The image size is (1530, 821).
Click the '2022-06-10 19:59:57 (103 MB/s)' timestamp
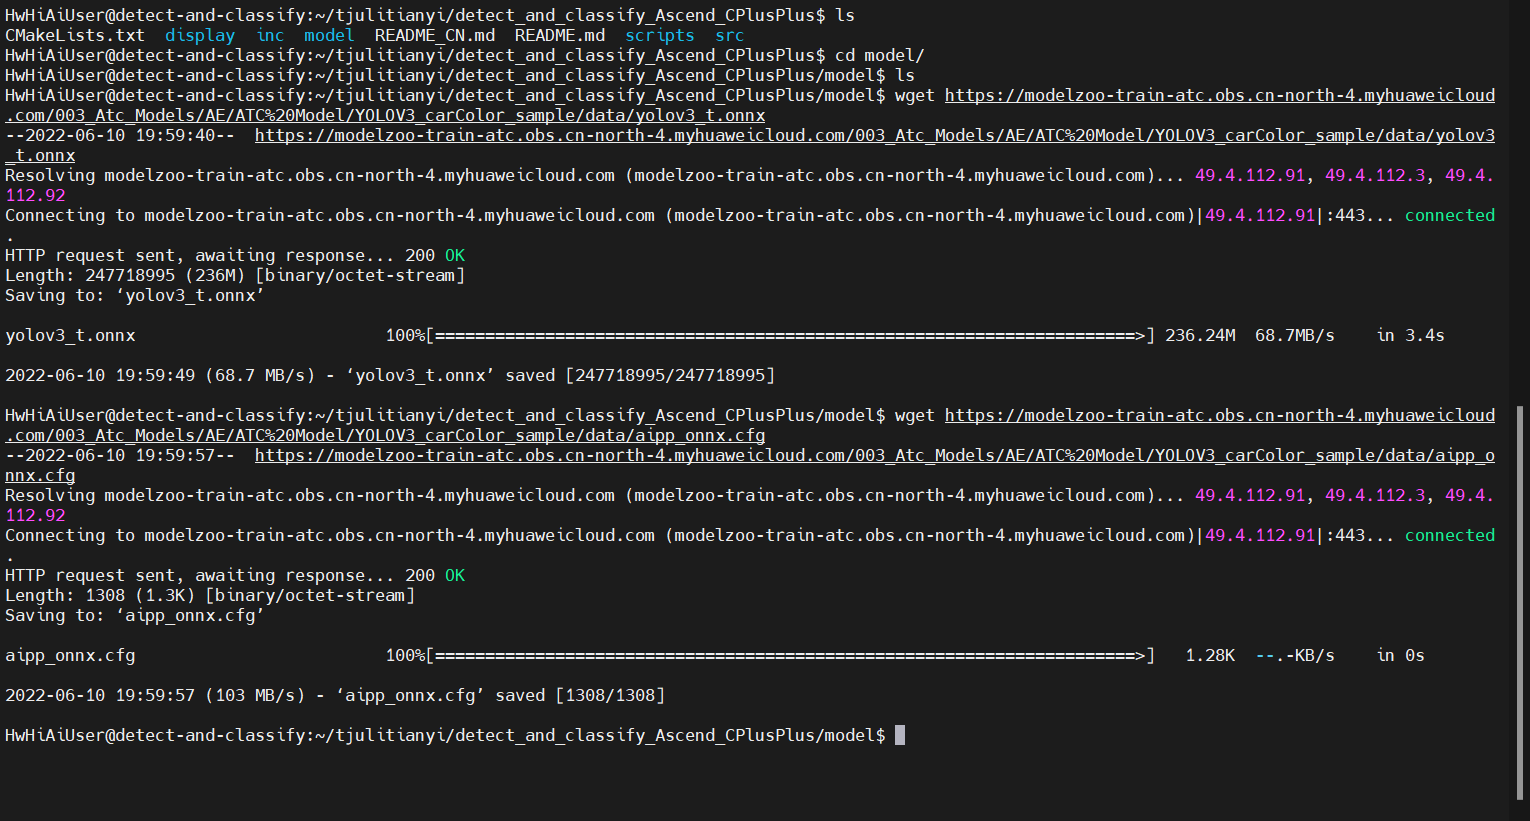click(155, 696)
